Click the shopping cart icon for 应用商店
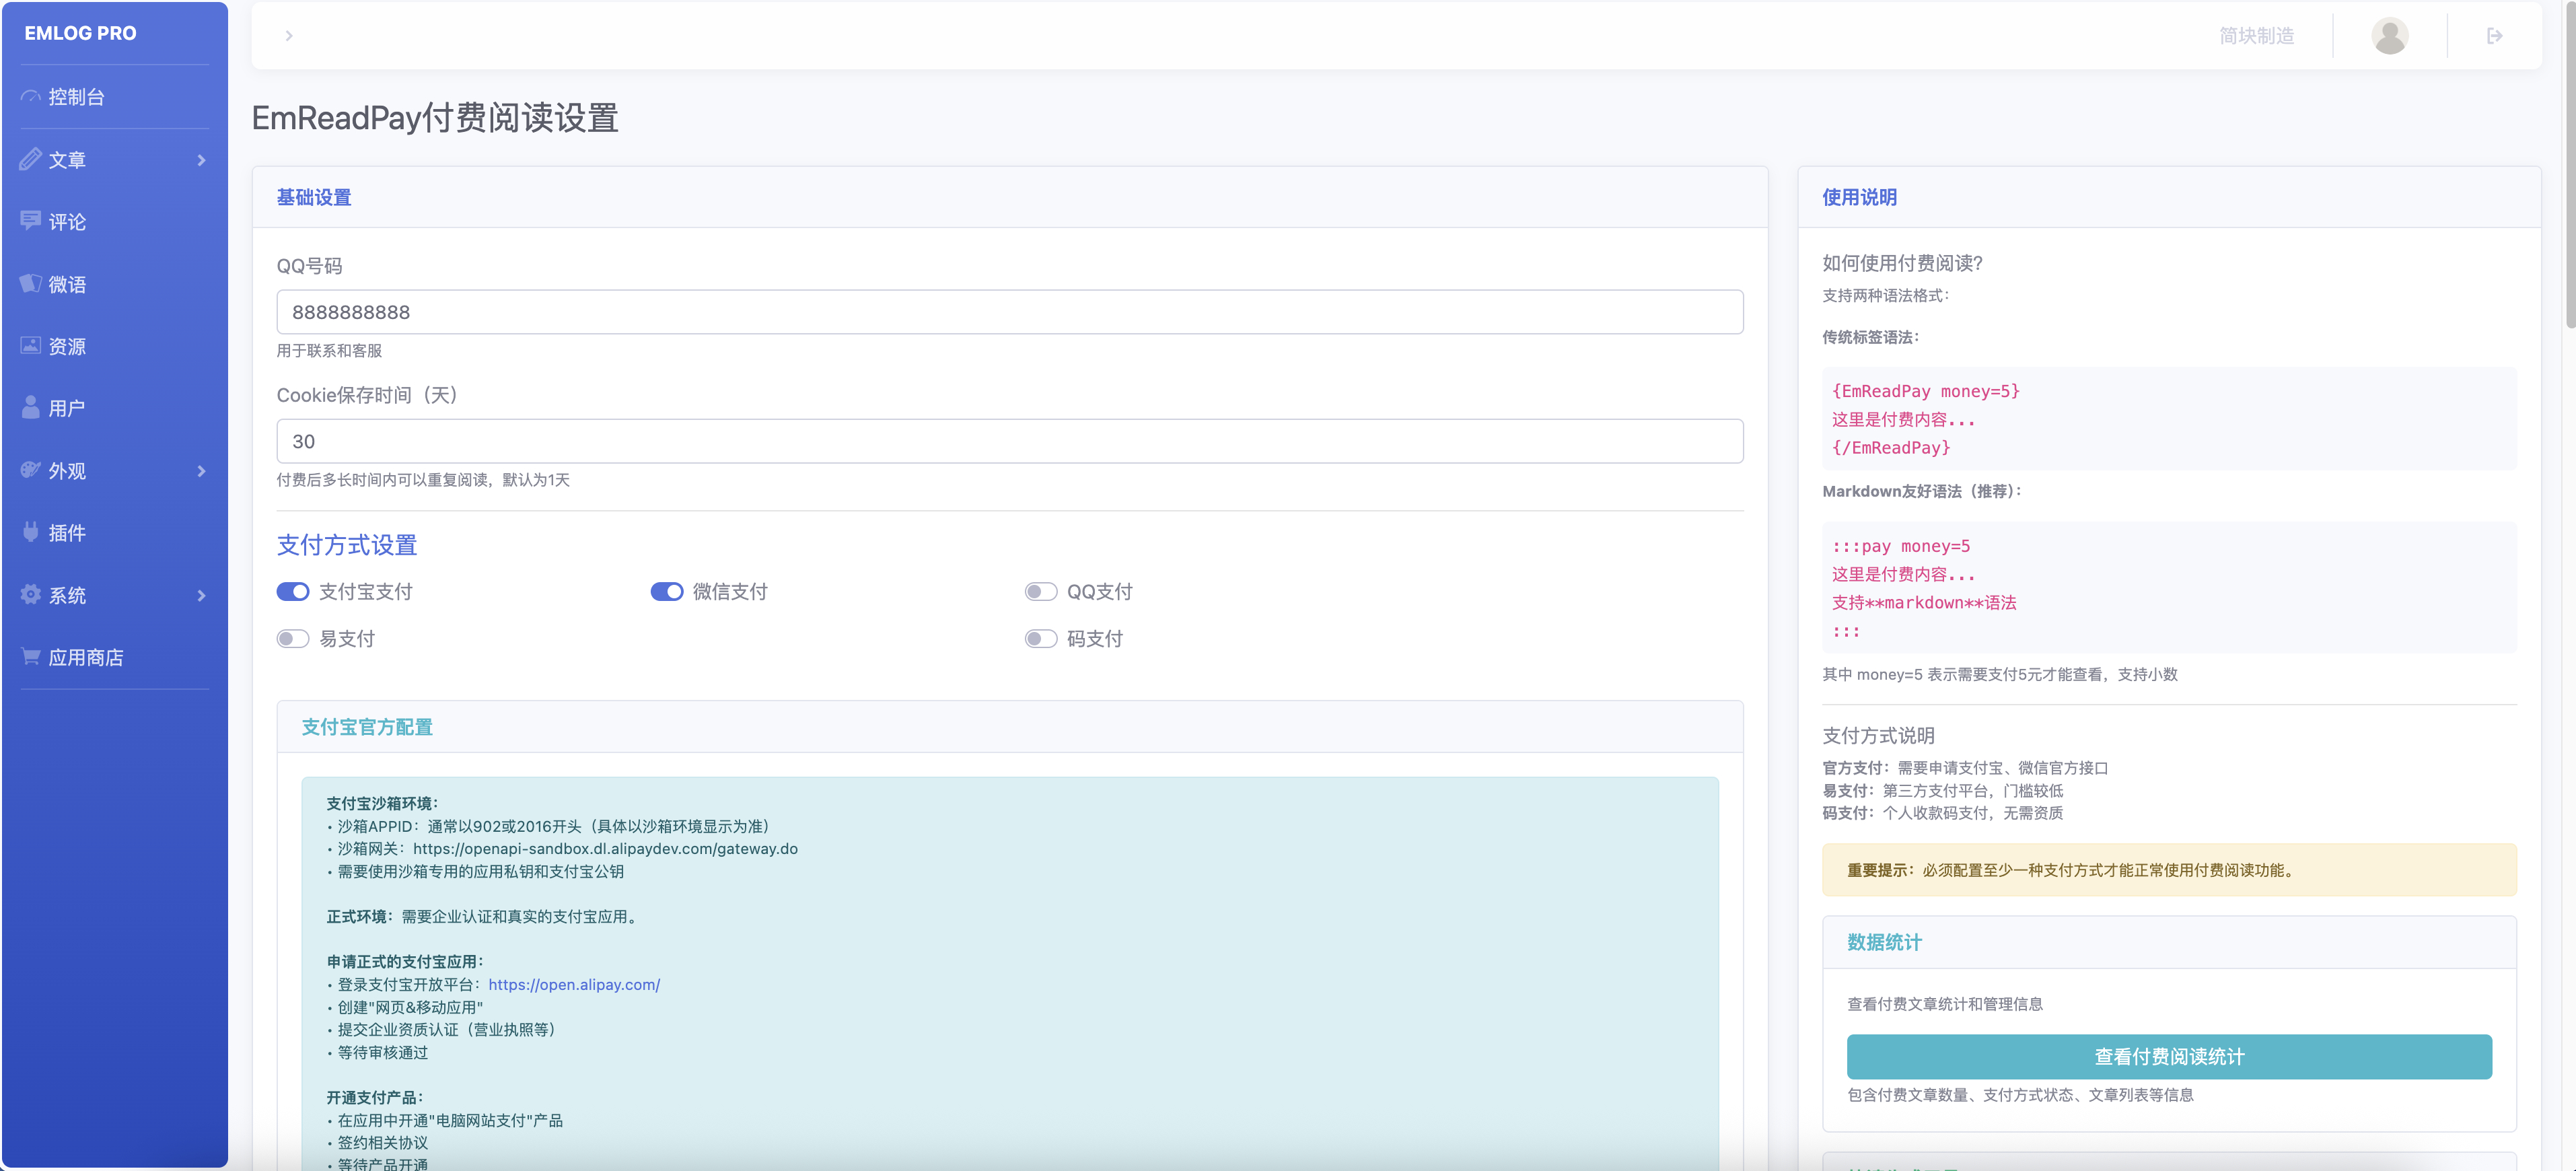This screenshot has width=2576, height=1171. tap(31, 657)
